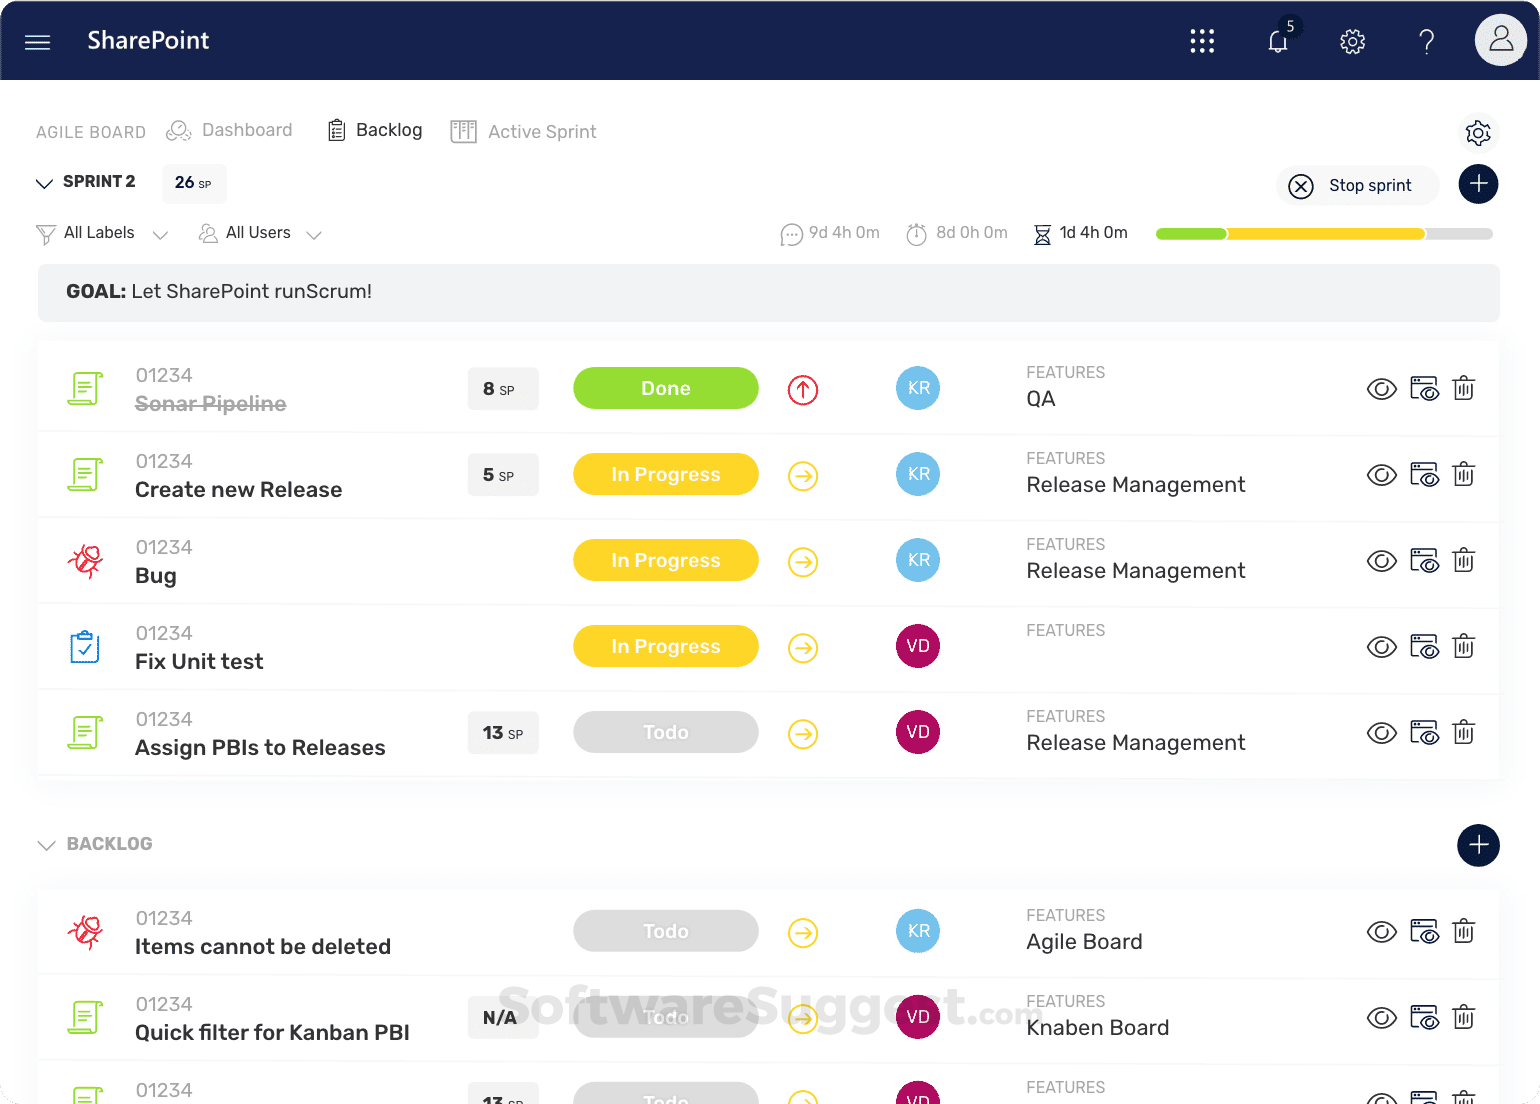Open preview window for Bug item
Viewport: 1540px width, 1104px height.
[1424, 560]
